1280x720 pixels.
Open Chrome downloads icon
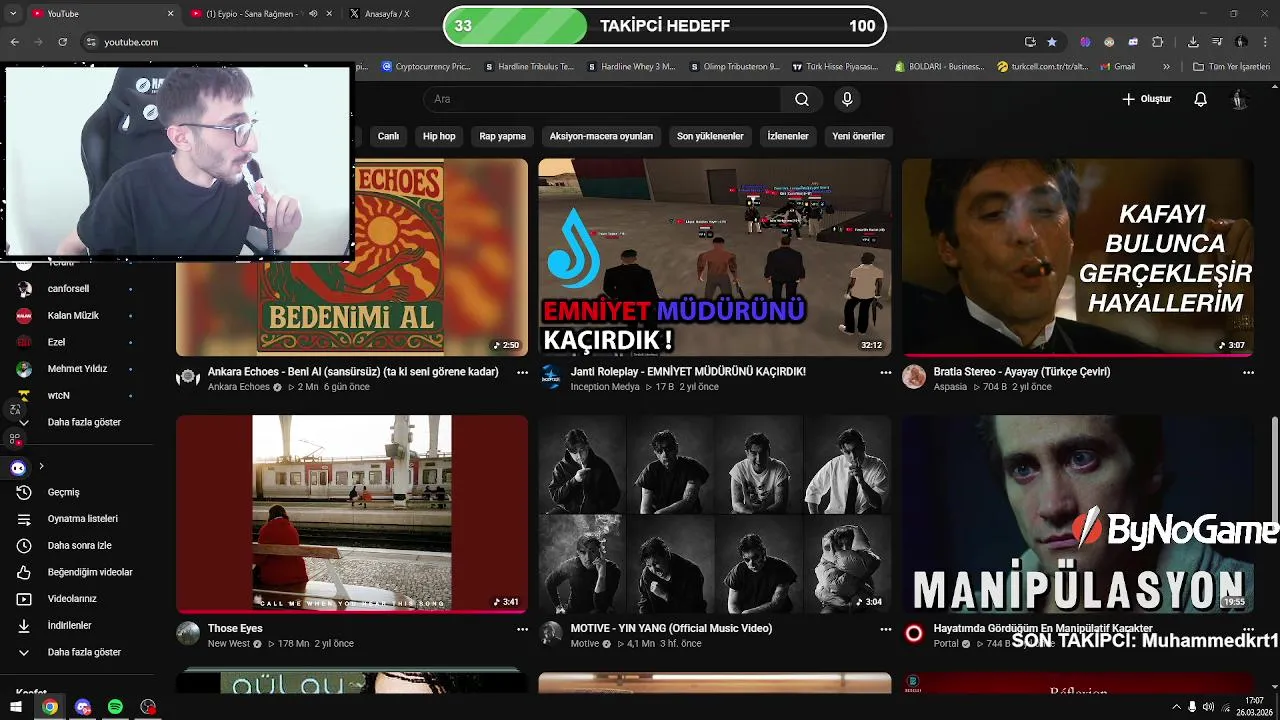click(x=1193, y=42)
